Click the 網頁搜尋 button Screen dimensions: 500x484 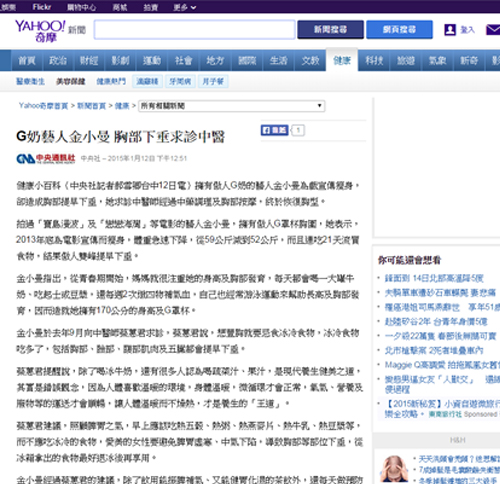[399, 29]
